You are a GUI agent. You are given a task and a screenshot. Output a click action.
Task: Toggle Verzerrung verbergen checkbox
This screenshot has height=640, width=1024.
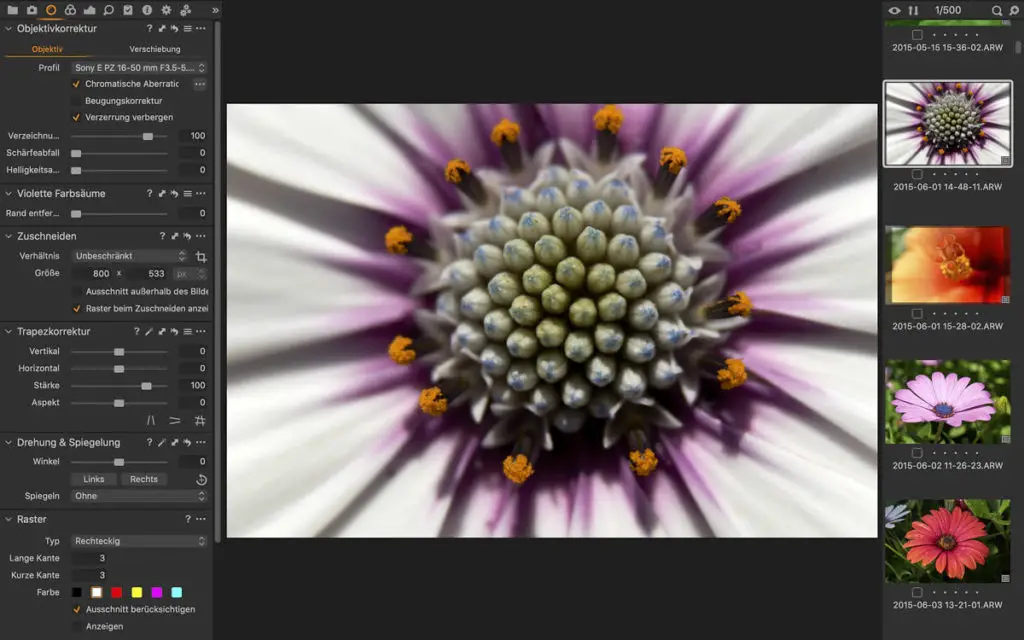pyautogui.click(x=76, y=118)
